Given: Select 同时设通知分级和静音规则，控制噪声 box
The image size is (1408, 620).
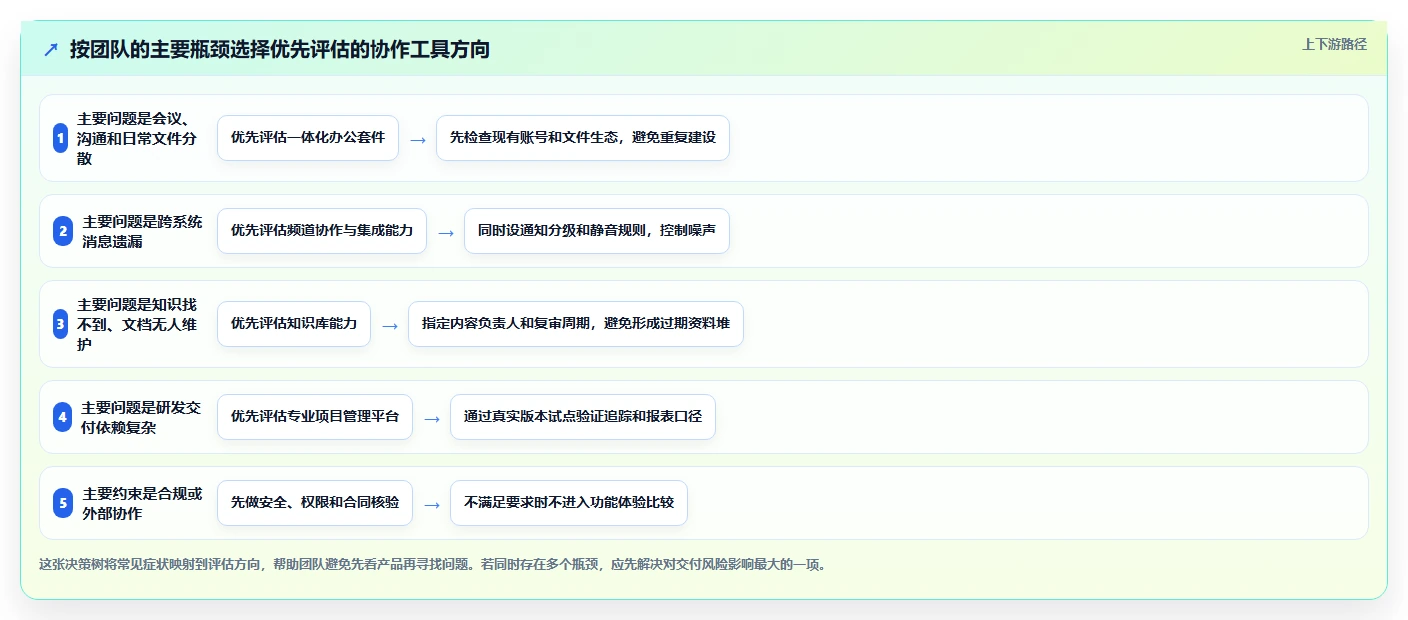Looking at the screenshot, I should pos(597,231).
